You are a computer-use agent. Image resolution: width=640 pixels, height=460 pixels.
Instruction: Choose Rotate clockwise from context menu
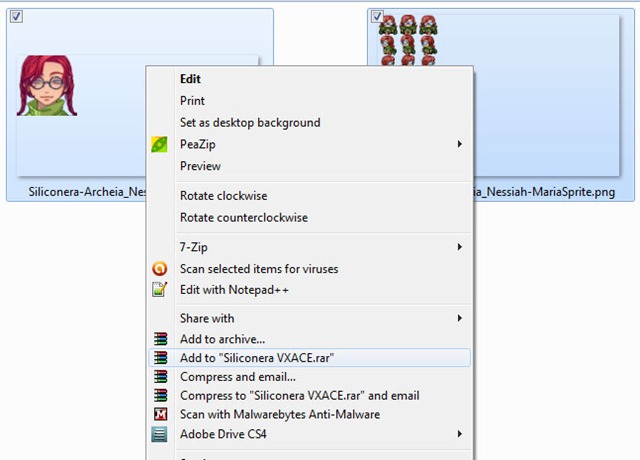223,196
